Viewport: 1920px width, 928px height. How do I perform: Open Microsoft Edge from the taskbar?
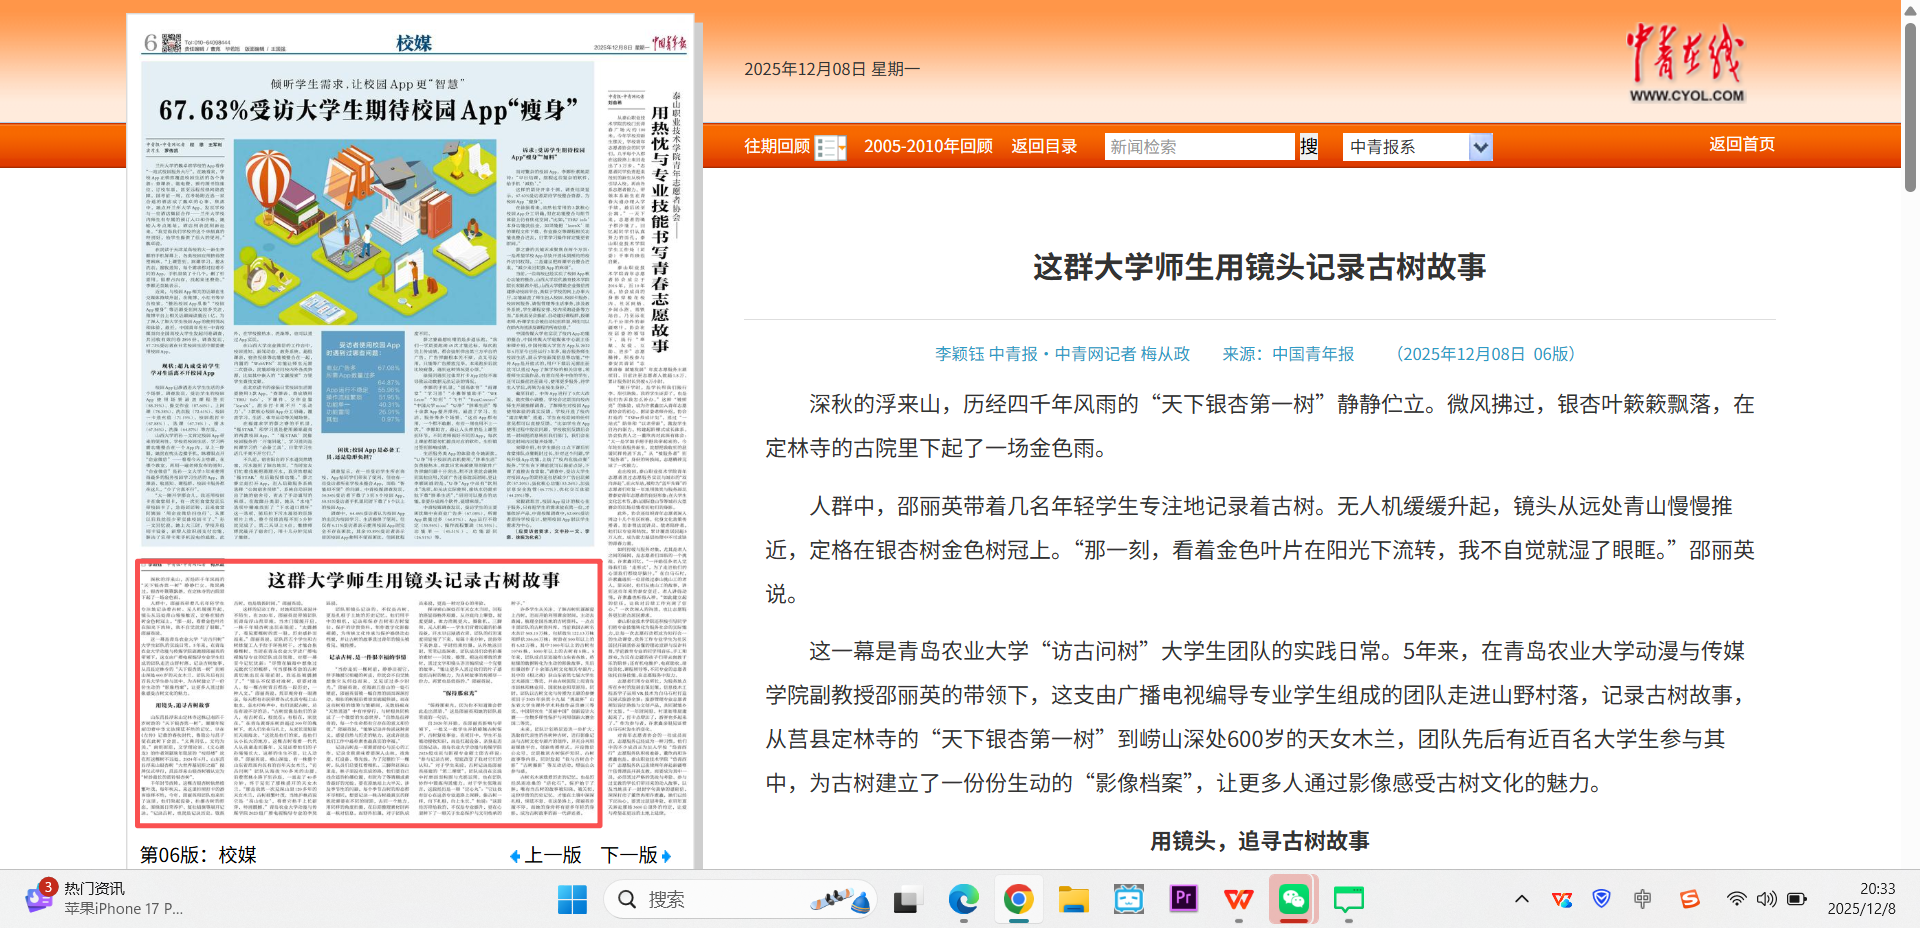[963, 899]
